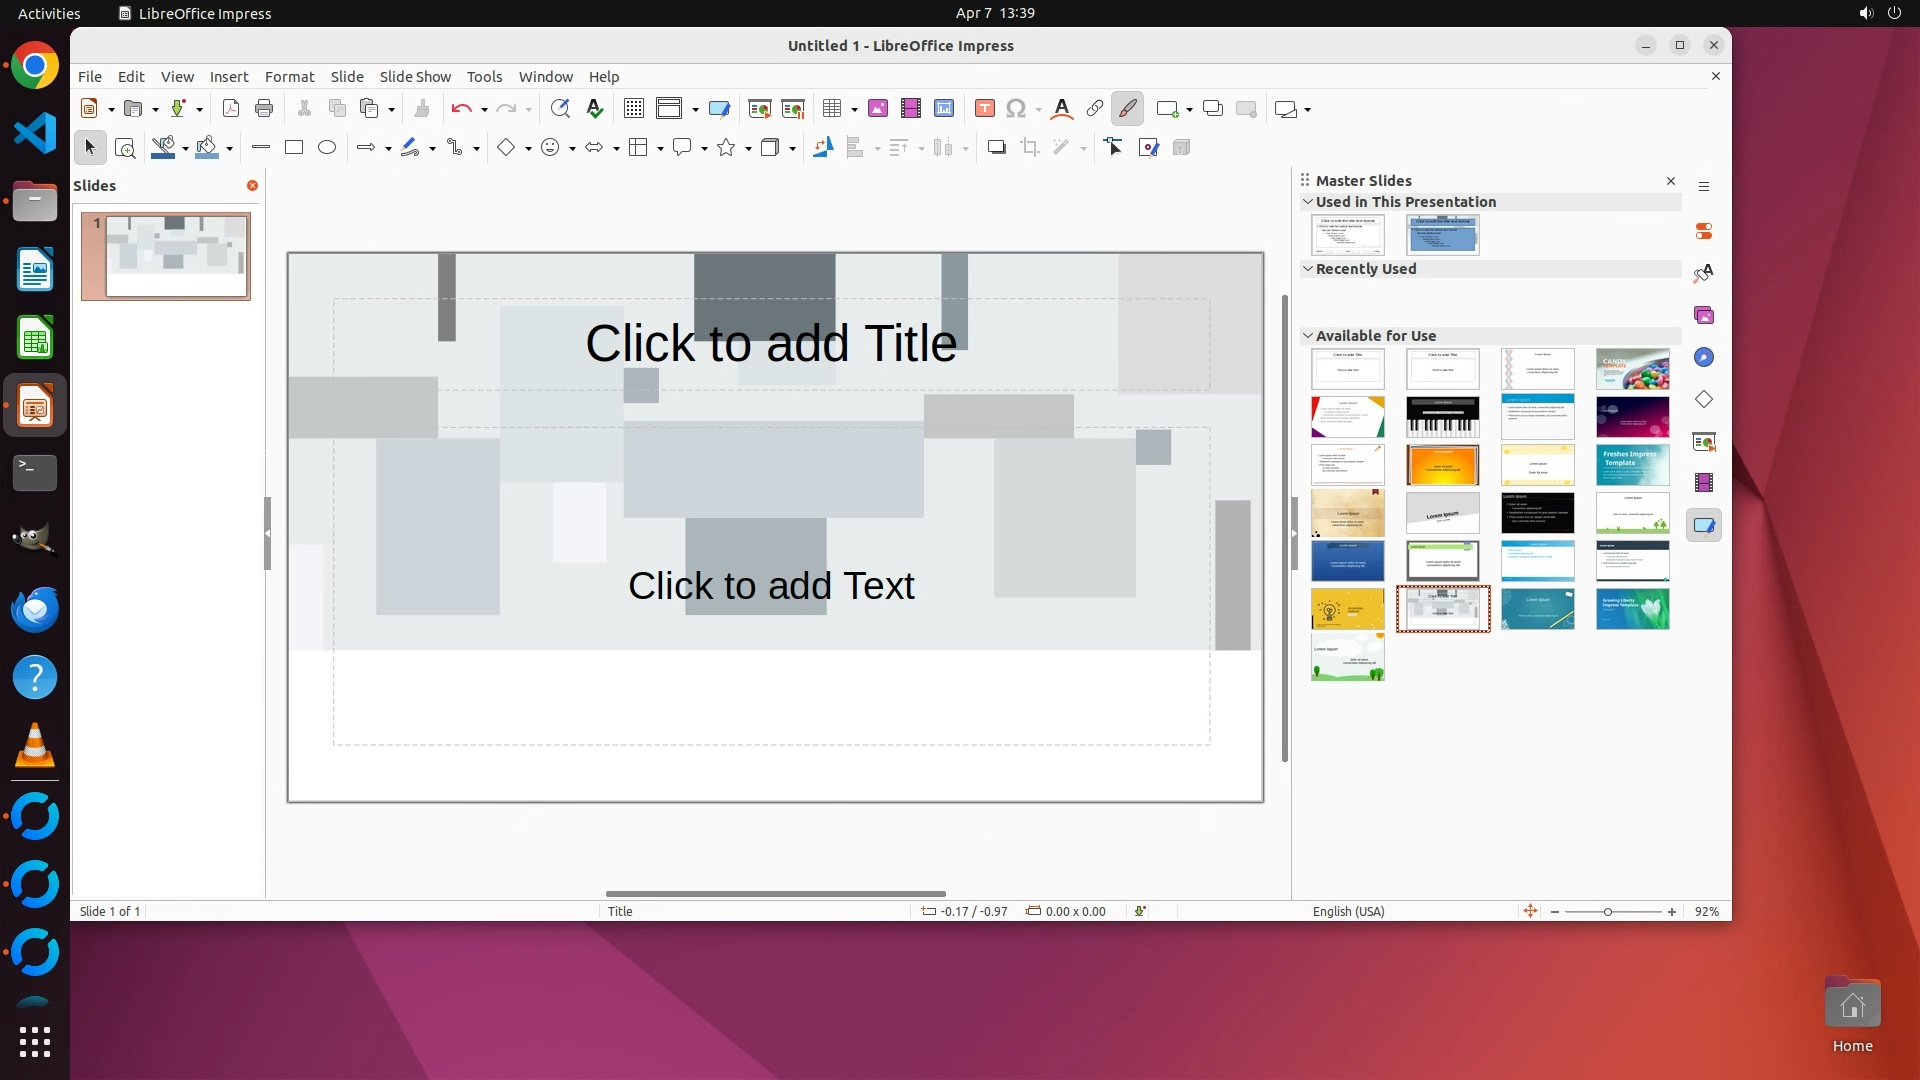Toggle the Display Grid button

[633, 109]
